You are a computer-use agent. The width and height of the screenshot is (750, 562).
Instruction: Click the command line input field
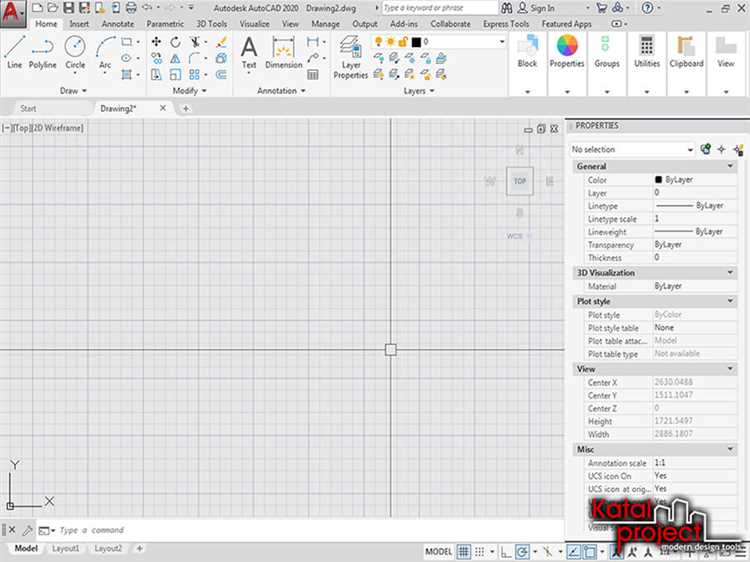(250, 530)
